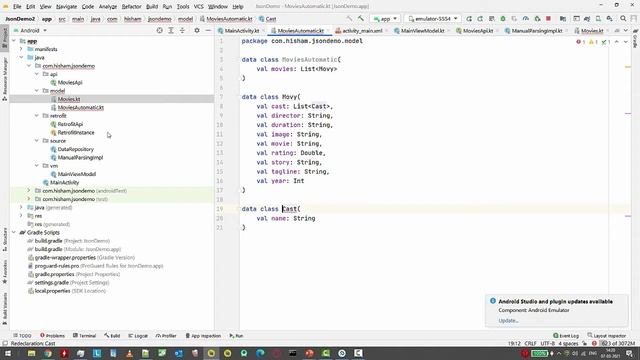
Task: Open the emulator-5554 device dropdown
Action: coord(433,19)
